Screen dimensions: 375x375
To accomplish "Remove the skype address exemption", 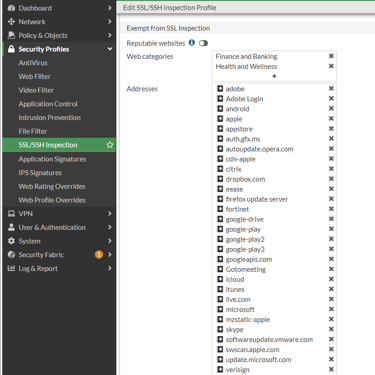I will [x=331, y=329].
